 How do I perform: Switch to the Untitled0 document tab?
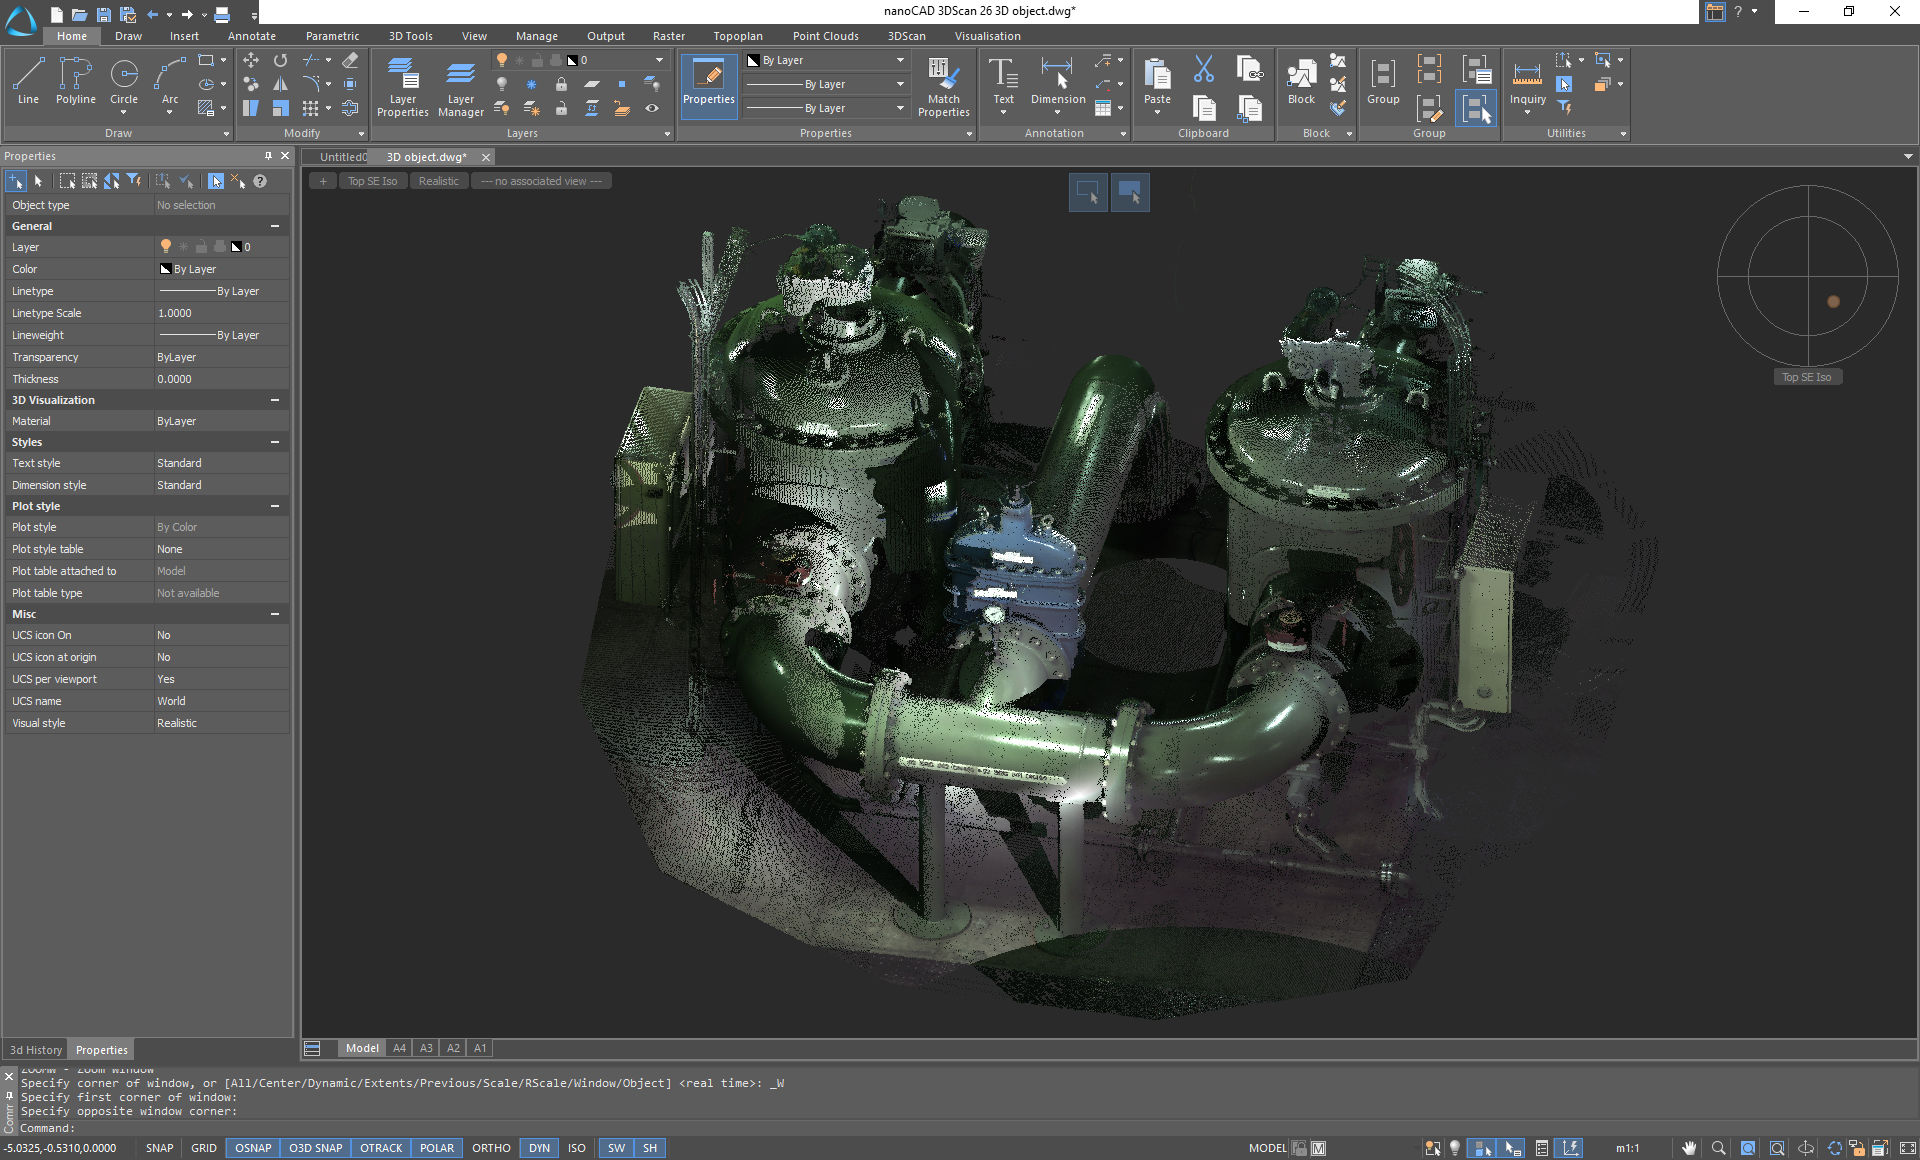pyautogui.click(x=342, y=157)
